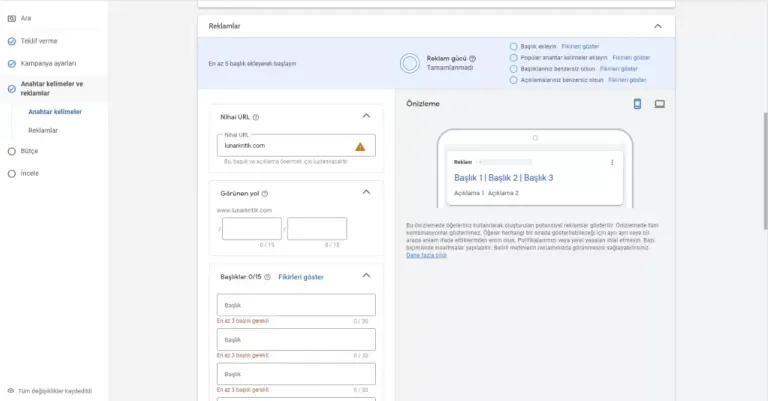Open help icon next to Başlıklar 0/15
This screenshot has width=768, height=401.
(267, 277)
